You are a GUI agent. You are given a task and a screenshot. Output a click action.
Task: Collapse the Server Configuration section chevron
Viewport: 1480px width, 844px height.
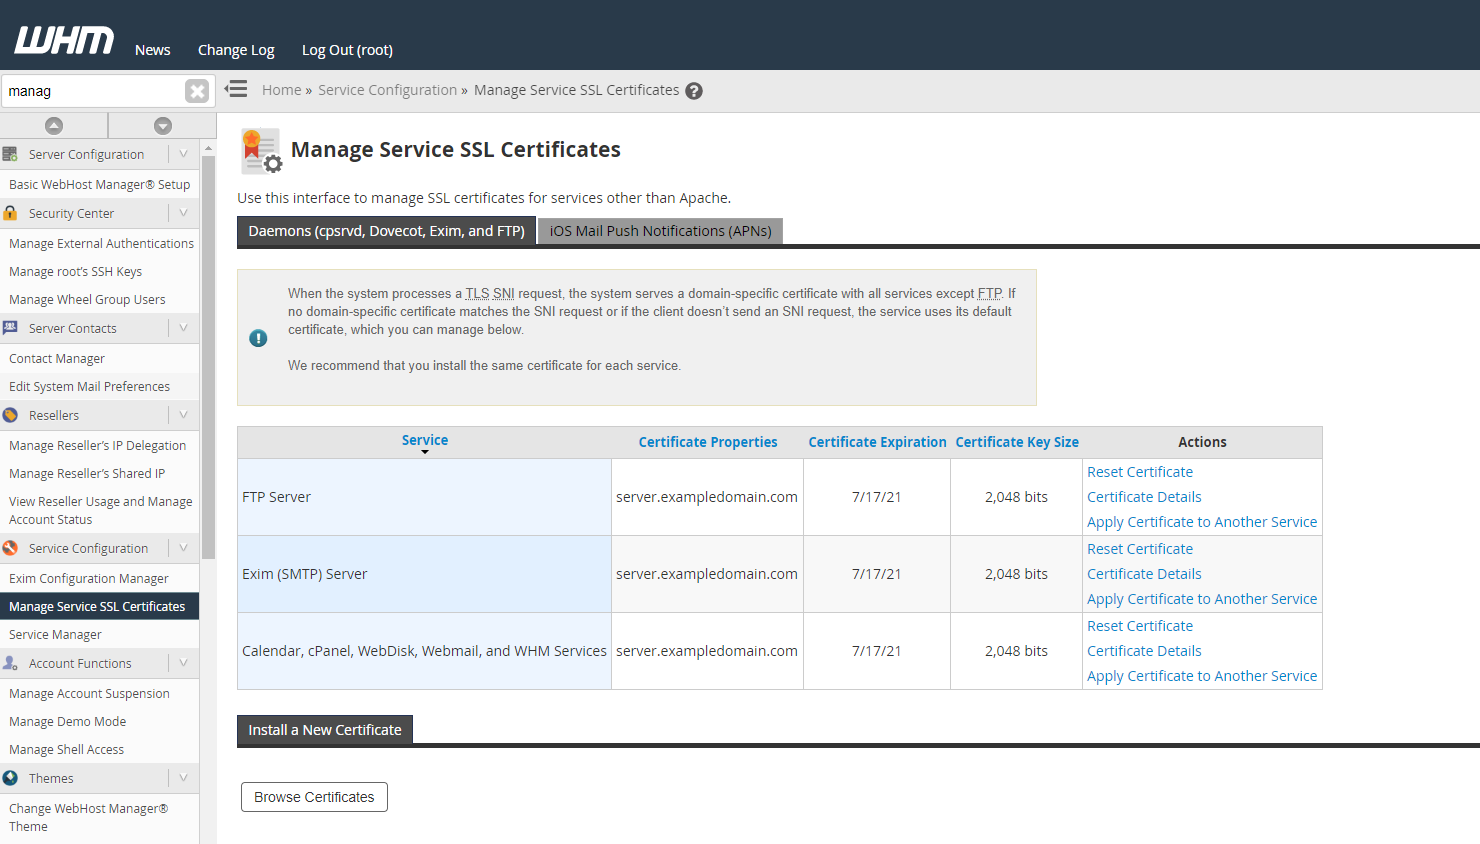183,154
